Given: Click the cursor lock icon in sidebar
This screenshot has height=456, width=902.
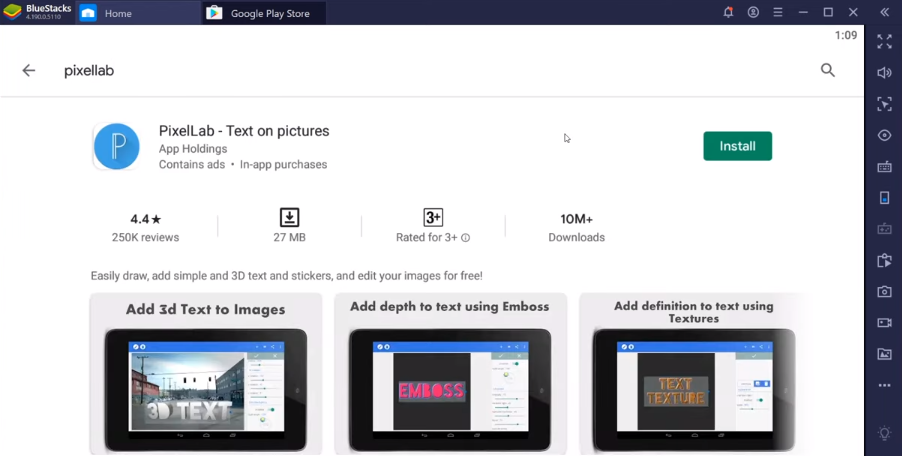Looking at the screenshot, I should (x=884, y=104).
